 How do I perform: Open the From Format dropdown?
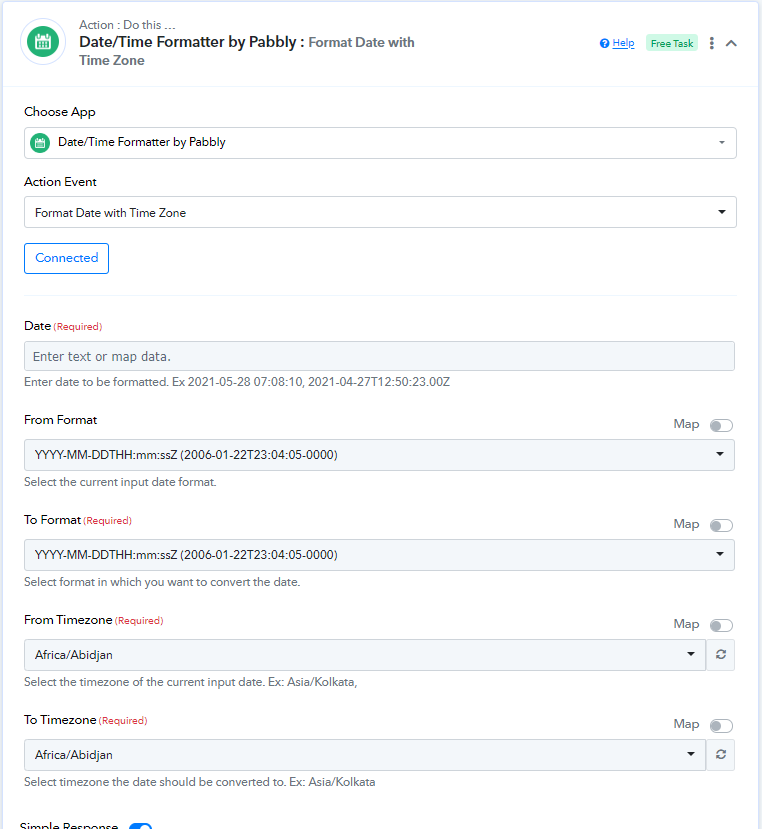pos(379,455)
